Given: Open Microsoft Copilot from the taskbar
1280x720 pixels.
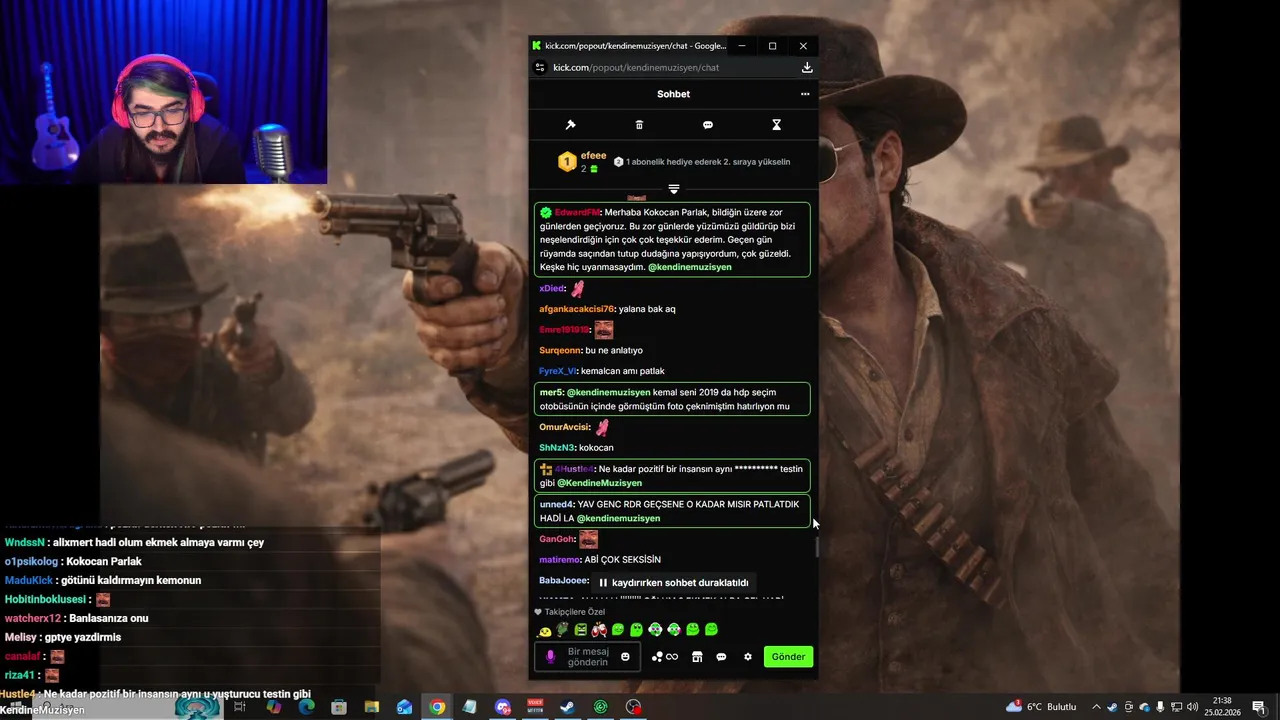Looking at the screenshot, I should 273,707.
